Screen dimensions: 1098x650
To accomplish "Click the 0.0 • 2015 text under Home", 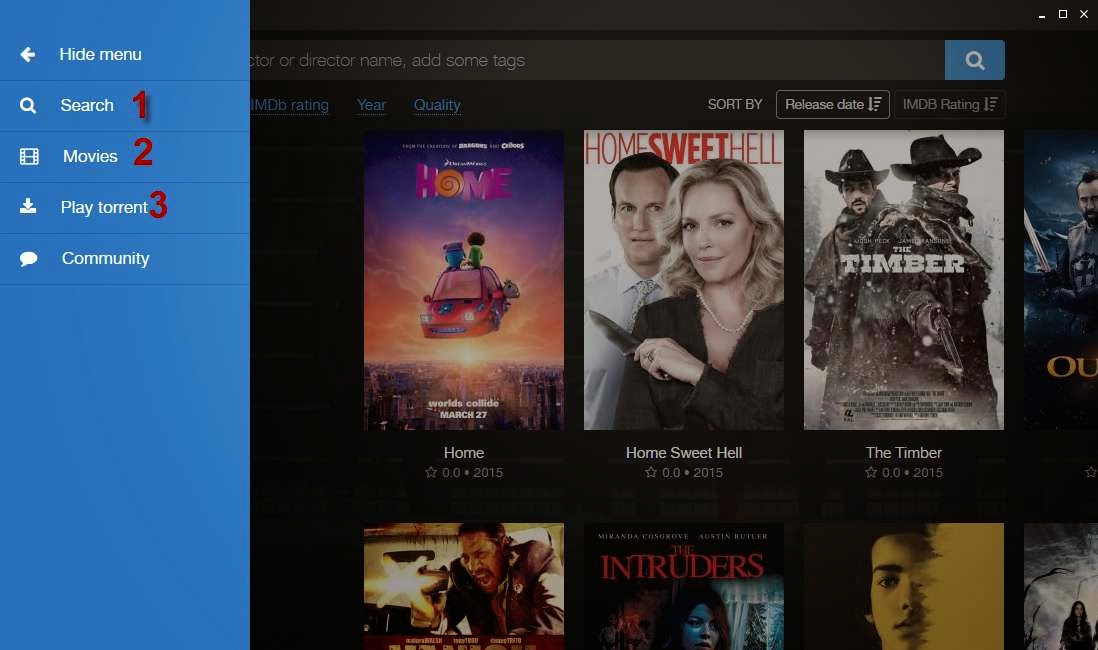I will coord(473,473).
